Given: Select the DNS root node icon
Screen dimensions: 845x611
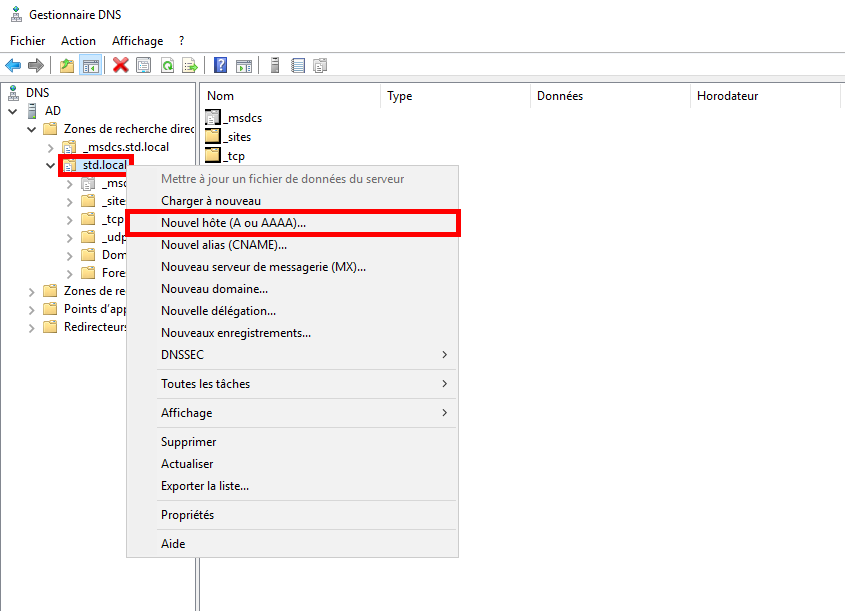Looking at the screenshot, I should pyautogui.click(x=11, y=92).
